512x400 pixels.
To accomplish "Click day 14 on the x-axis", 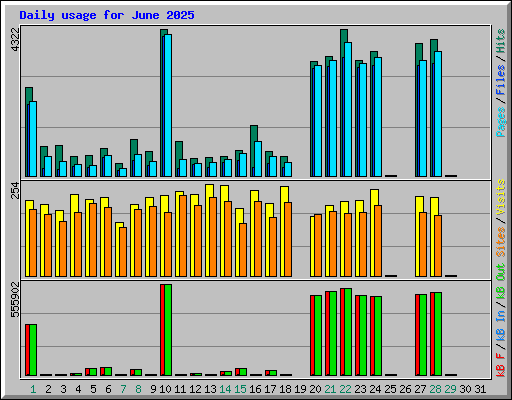I will pyautogui.click(x=225, y=389).
